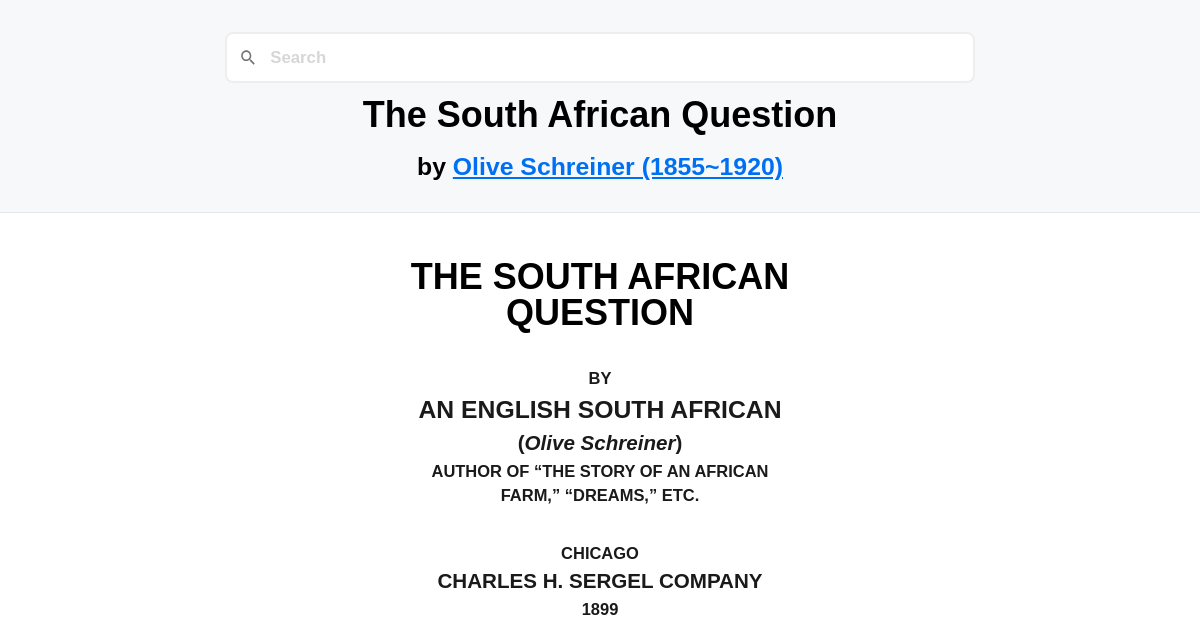This screenshot has height=628, width=1200.
Task: Click the Search placeholder text
Action: pyautogui.click(x=297, y=57)
